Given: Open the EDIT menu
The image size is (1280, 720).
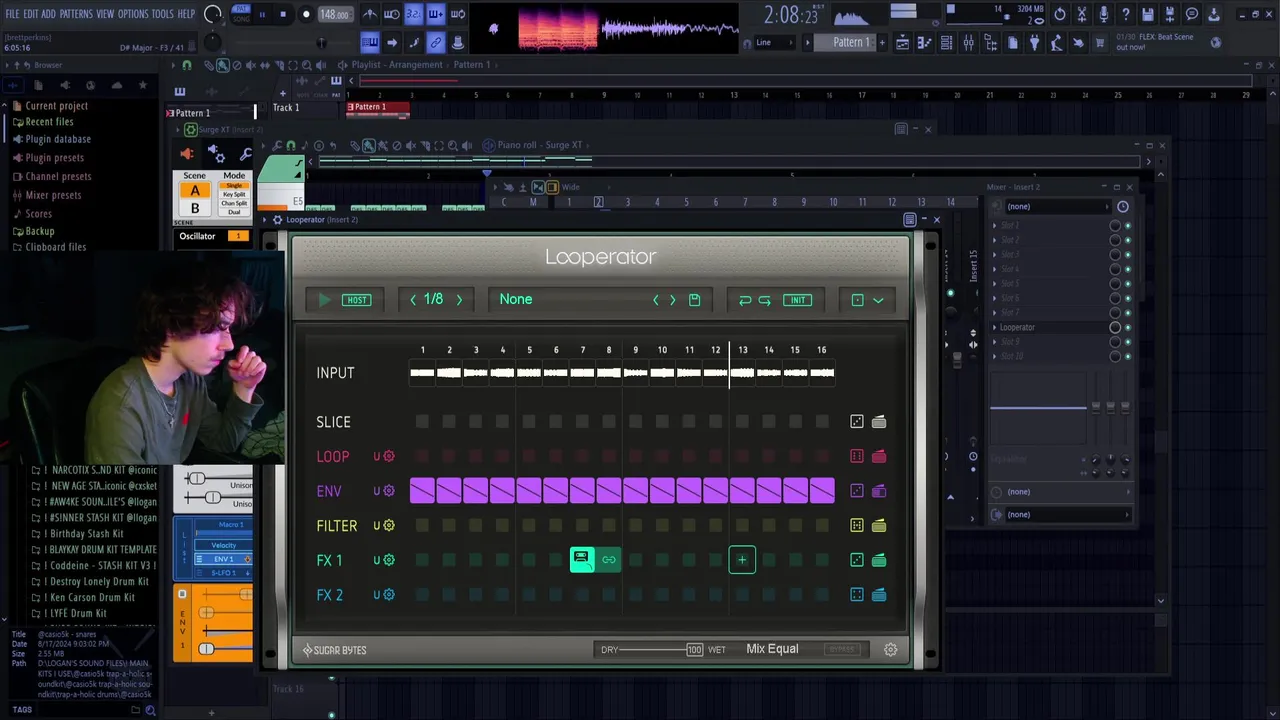Looking at the screenshot, I should [x=31, y=14].
